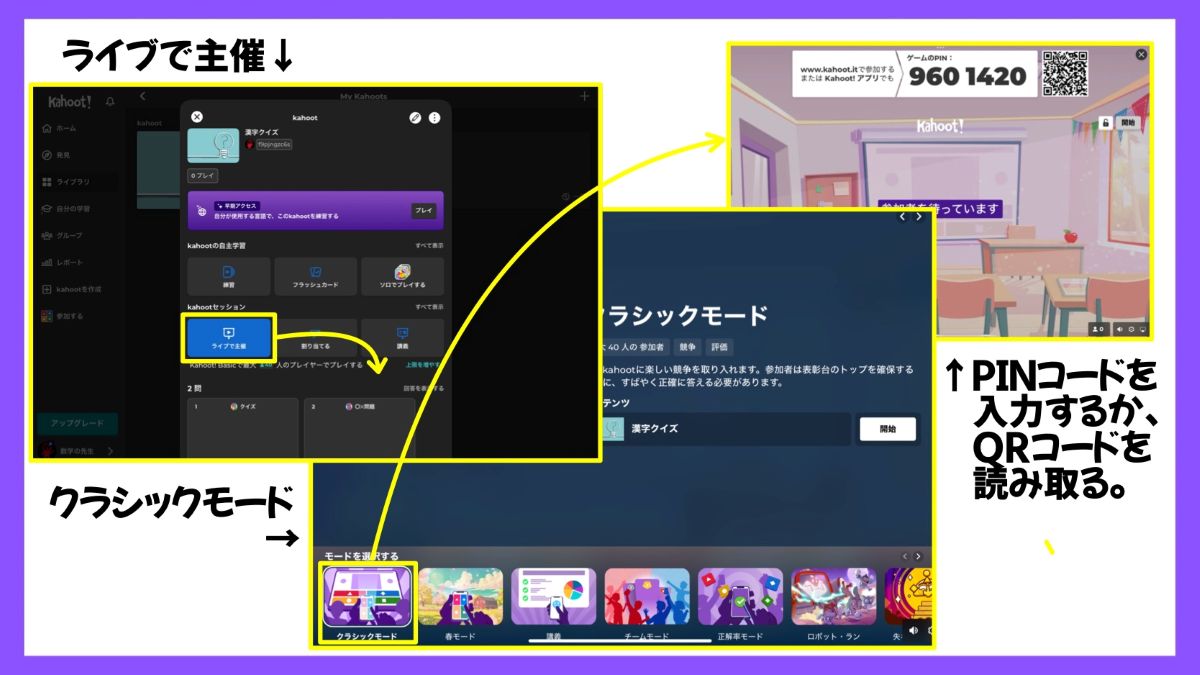The width and height of the screenshot is (1200, 675).
Task: Select the 練習 practice tile
Action: tap(228, 275)
